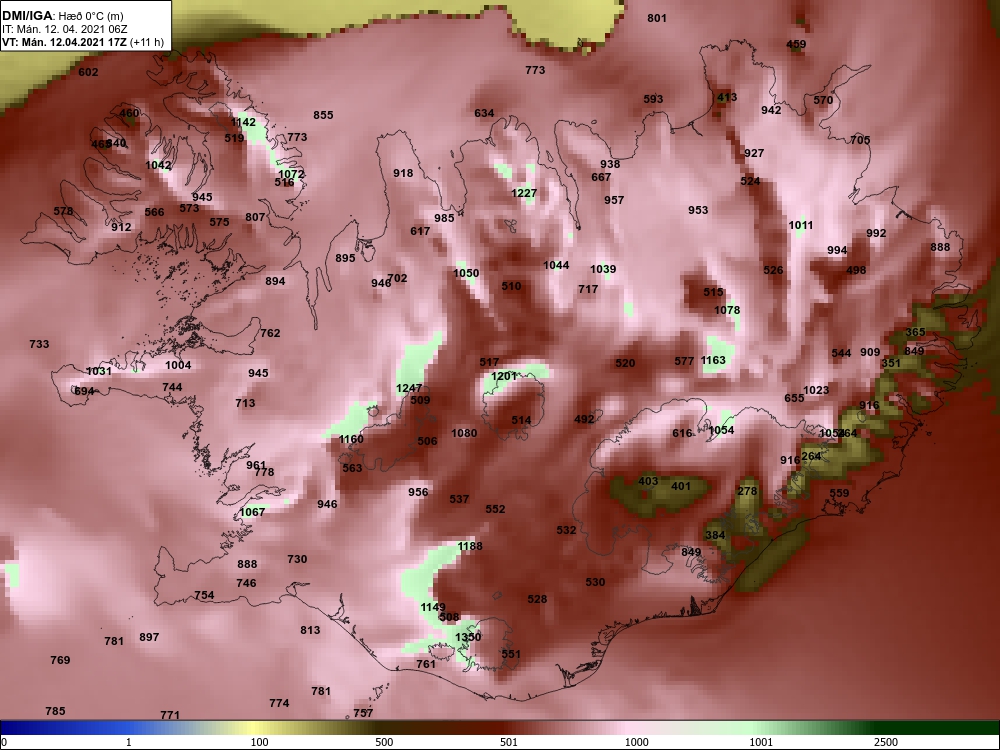Viewport: 1000px width, 750px height.
Task: Click the '1001' label on the color scale
Action: point(761,742)
